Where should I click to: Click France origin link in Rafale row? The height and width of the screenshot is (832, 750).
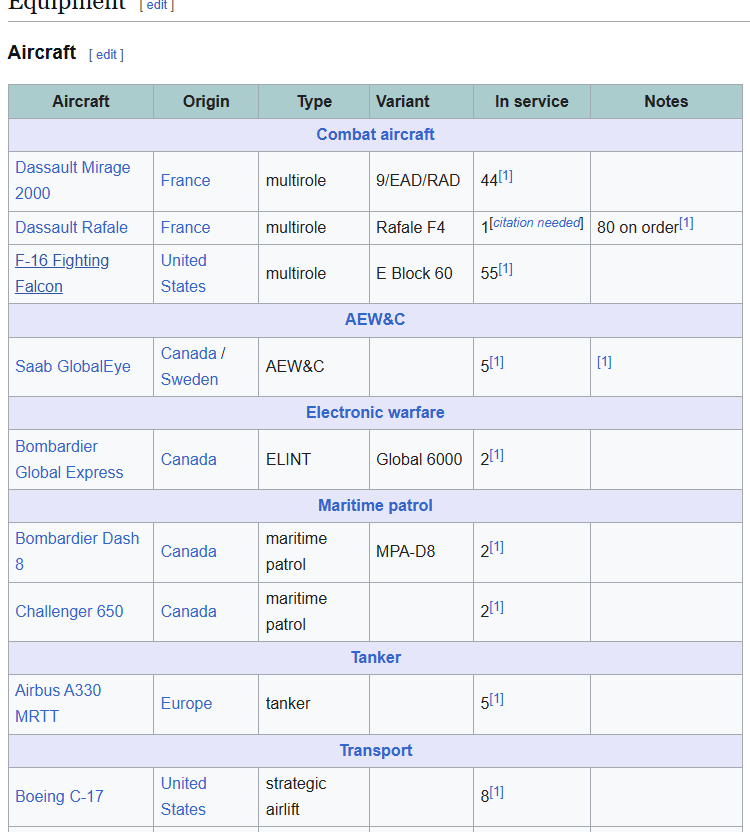pos(185,228)
